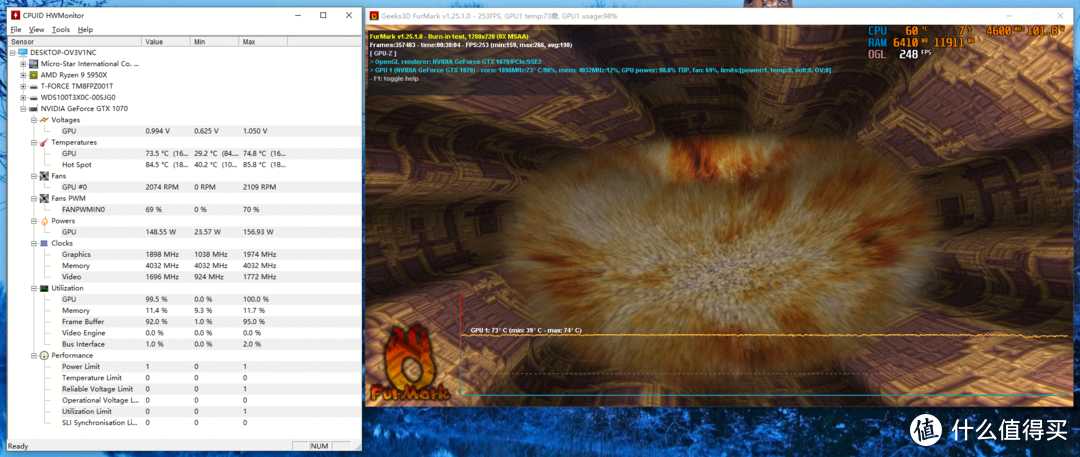This screenshot has width=1080, height=457.
Task: Collapse the Fans PWM section
Action: point(33,198)
